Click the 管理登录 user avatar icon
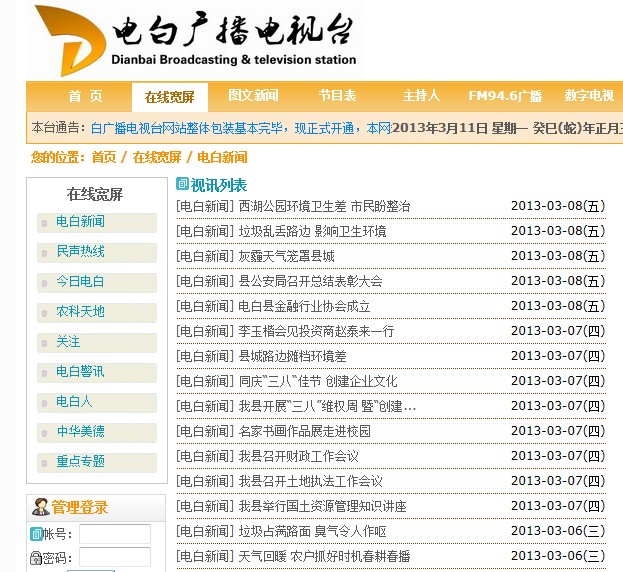The image size is (623, 572). click(40, 507)
